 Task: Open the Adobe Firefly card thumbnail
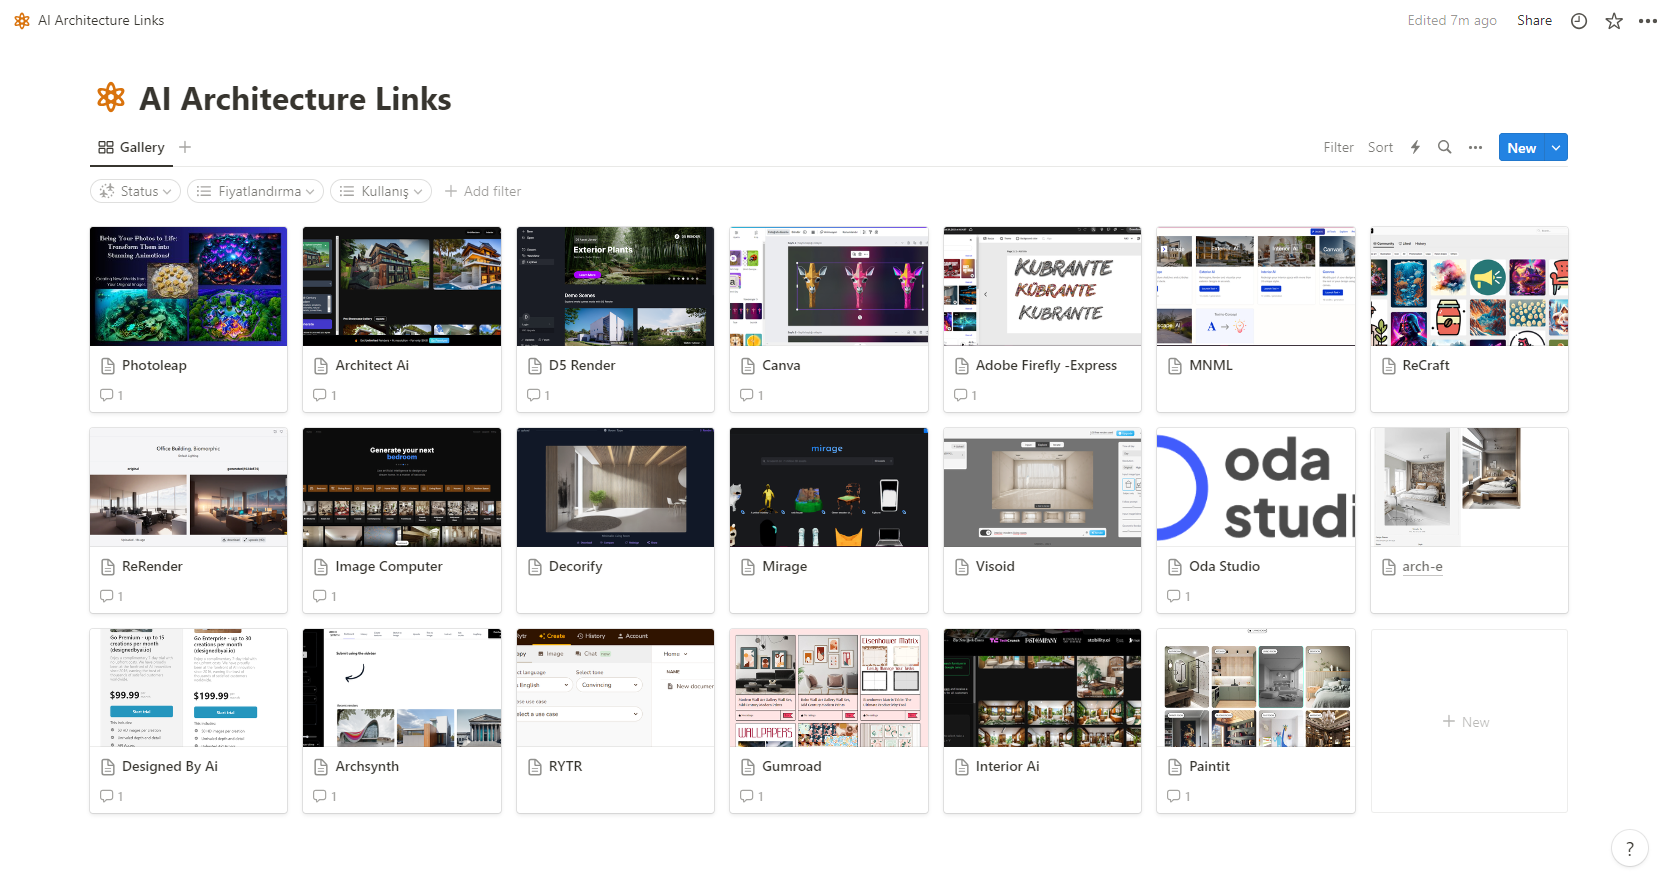pos(1042,286)
